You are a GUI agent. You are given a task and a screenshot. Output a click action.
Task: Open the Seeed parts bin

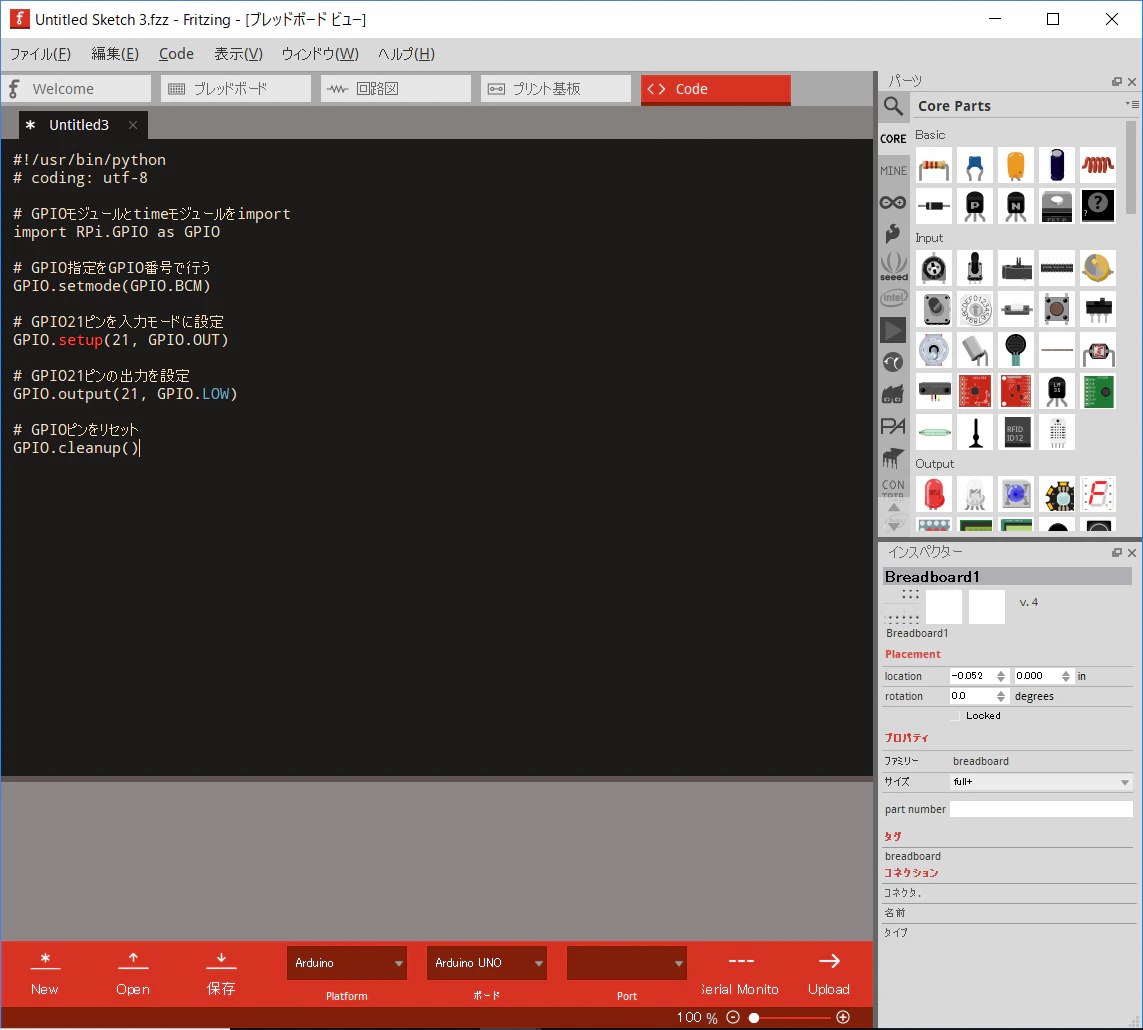tap(894, 267)
